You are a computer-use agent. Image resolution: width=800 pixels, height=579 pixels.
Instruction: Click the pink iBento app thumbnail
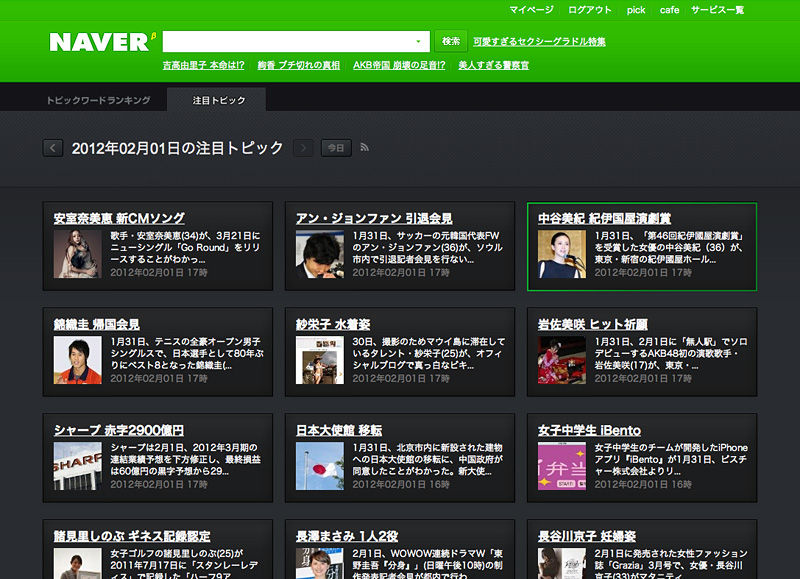click(x=562, y=466)
